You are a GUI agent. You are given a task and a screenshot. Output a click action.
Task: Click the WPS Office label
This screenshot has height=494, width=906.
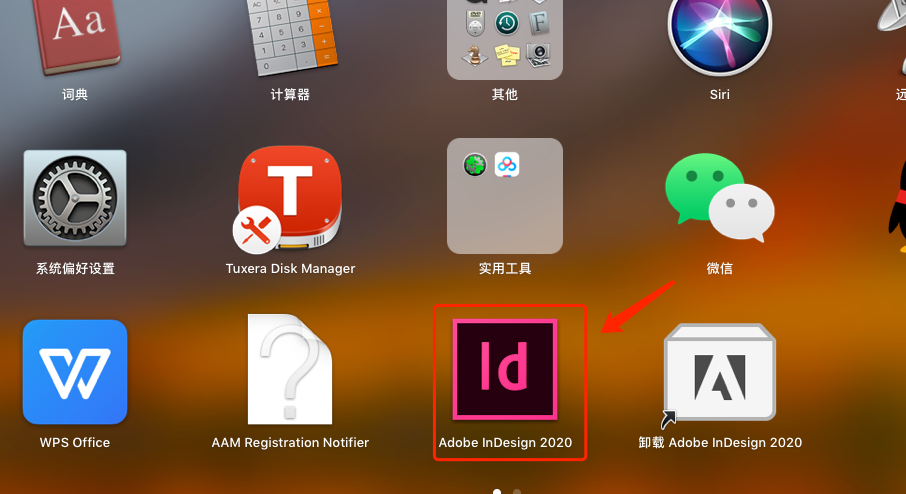coord(75,443)
